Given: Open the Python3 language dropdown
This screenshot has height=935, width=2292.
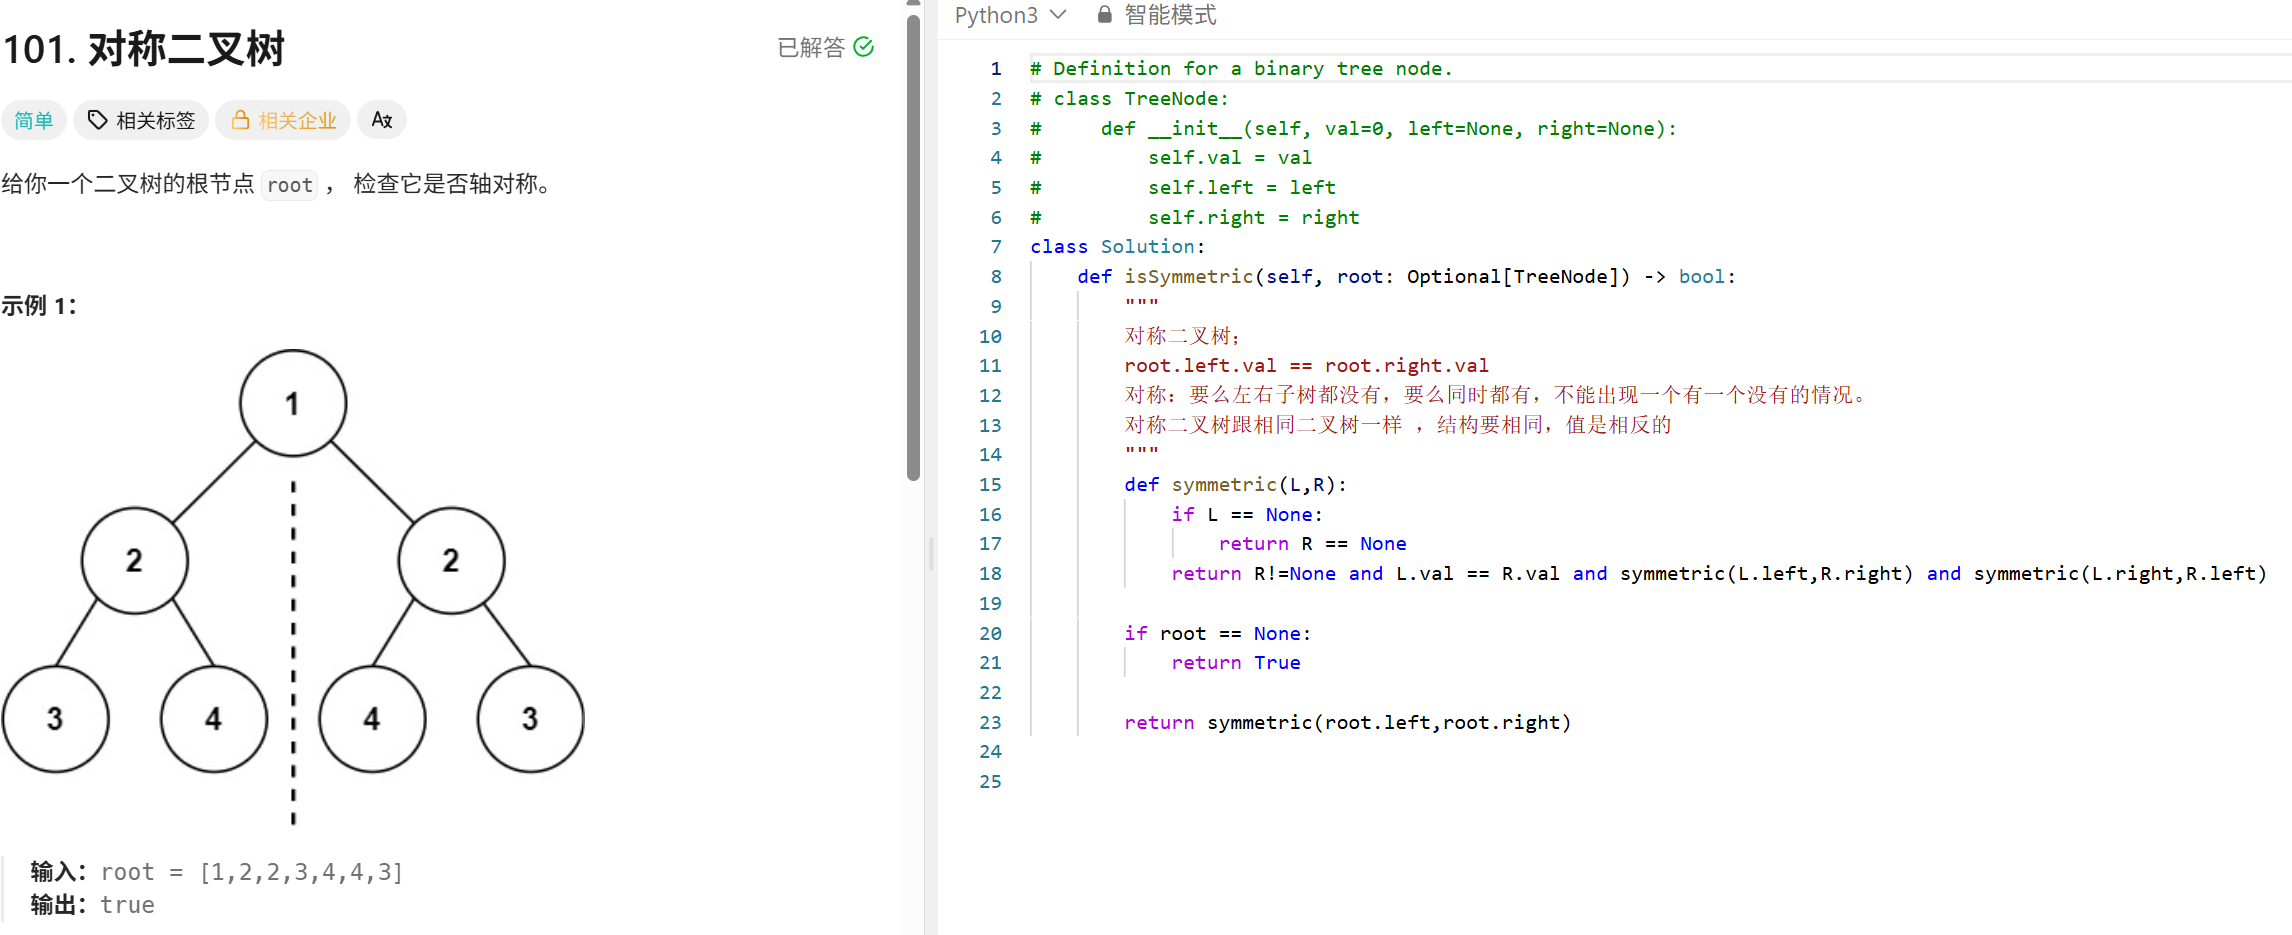Looking at the screenshot, I should tap(1011, 15).
